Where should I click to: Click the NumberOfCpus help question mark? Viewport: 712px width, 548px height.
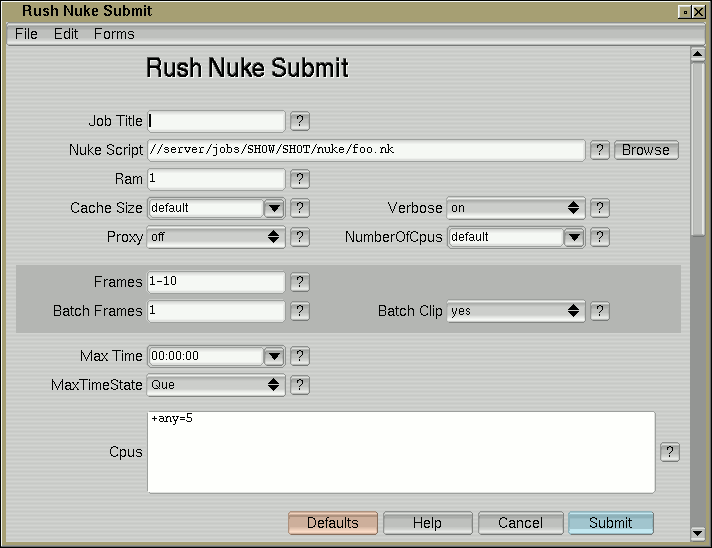click(x=599, y=237)
